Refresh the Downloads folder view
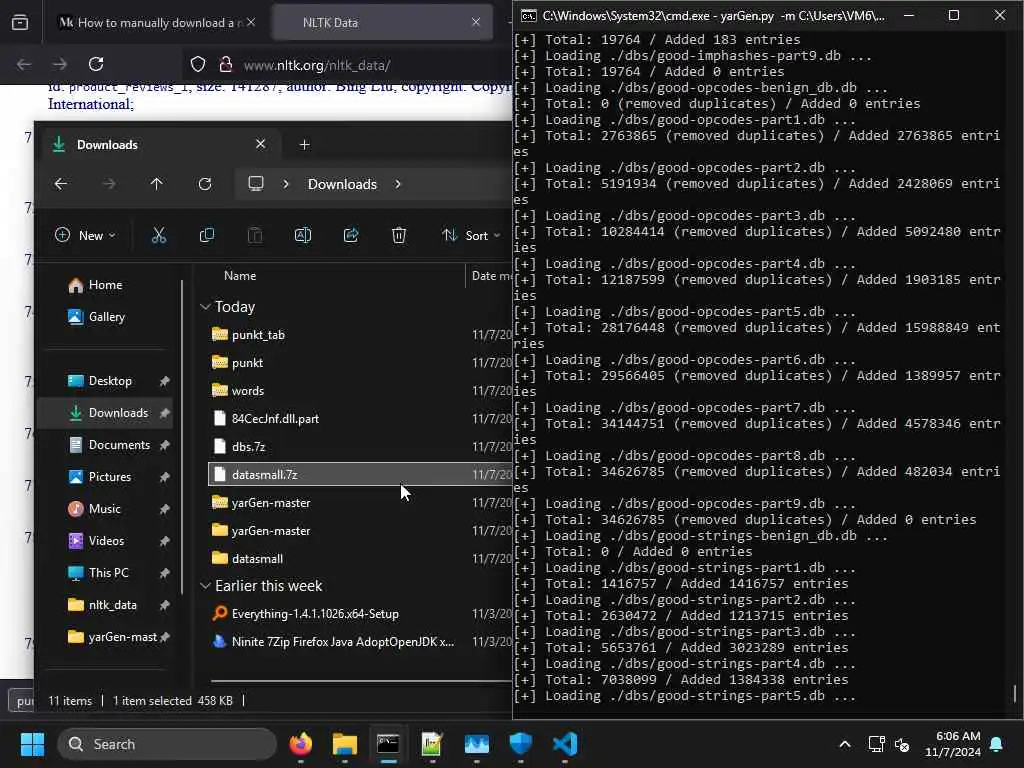 click(205, 184)
